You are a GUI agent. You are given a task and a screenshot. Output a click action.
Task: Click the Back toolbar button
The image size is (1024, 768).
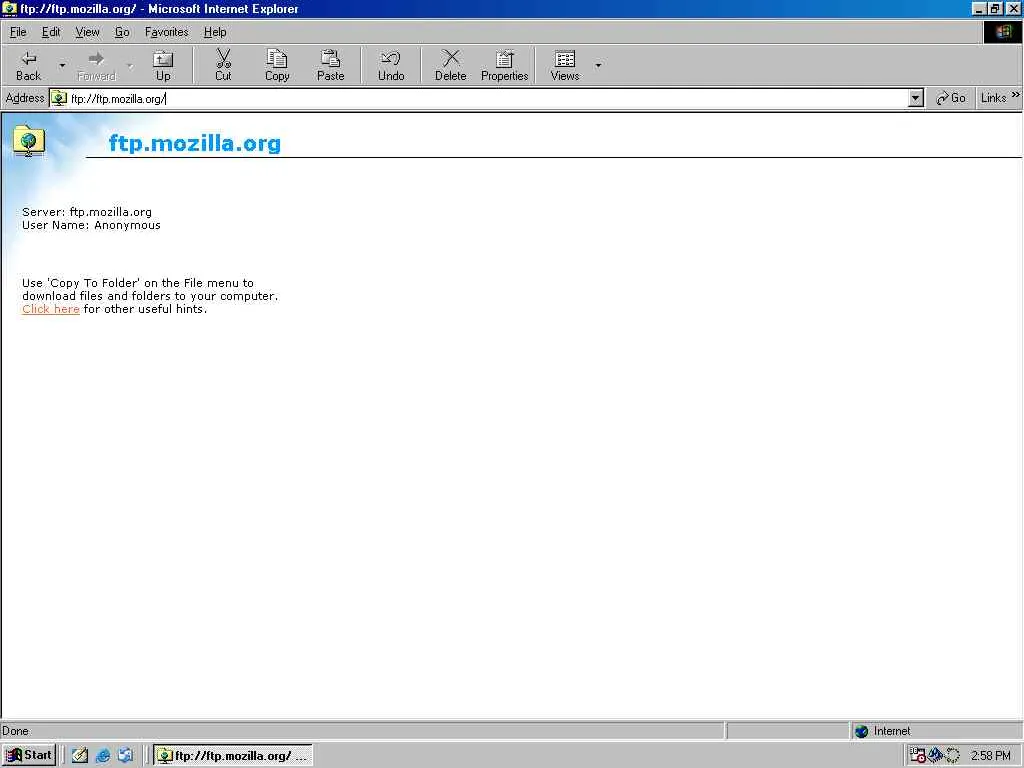(29, 65)
